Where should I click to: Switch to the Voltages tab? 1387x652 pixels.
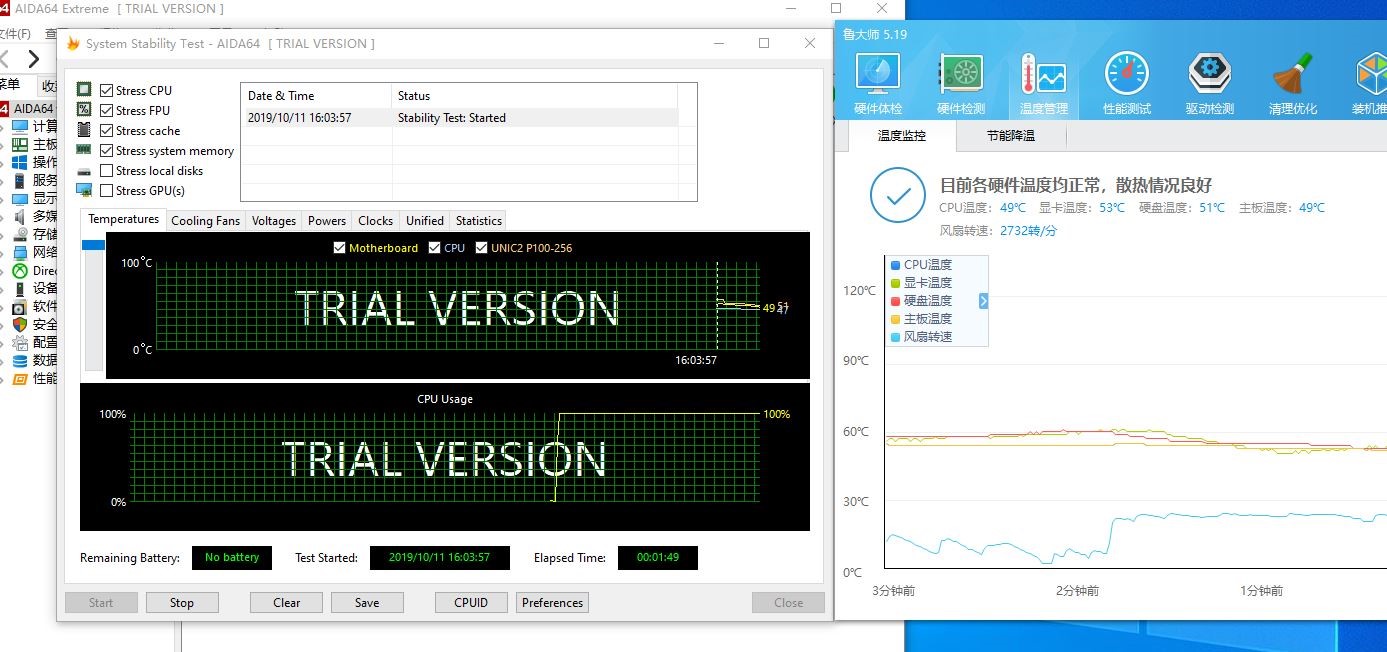273,220
